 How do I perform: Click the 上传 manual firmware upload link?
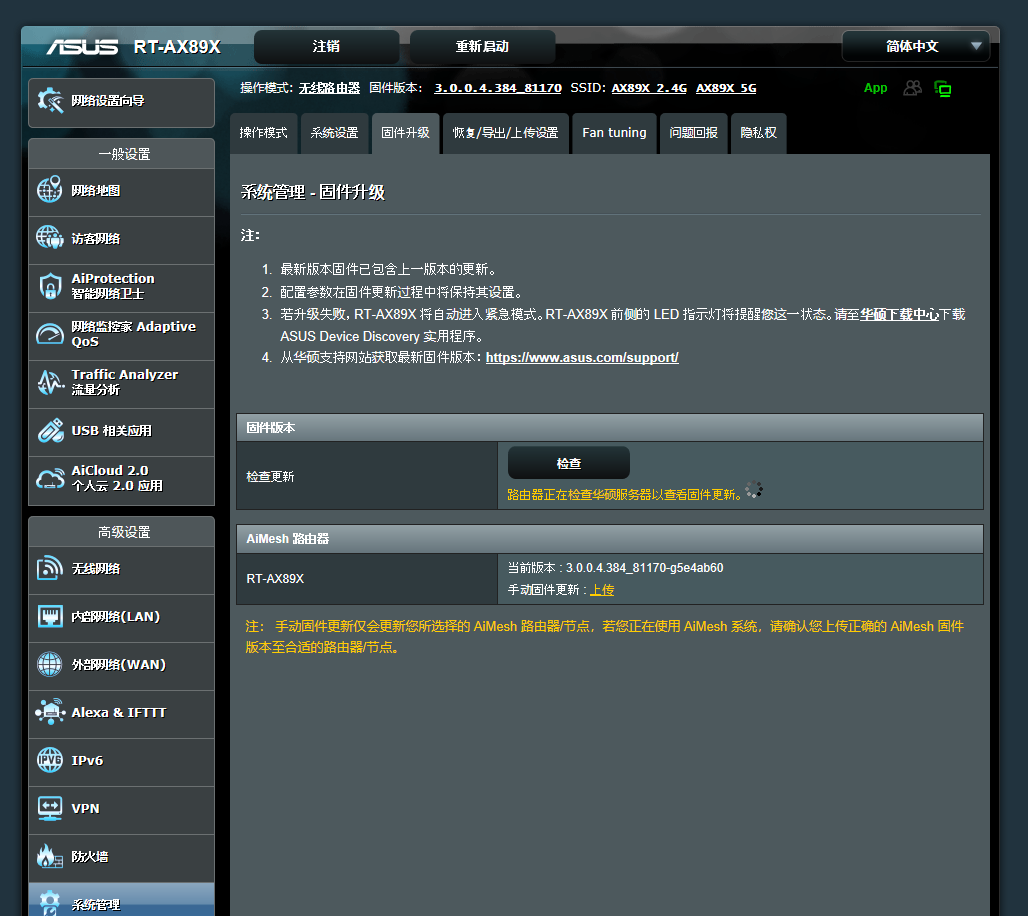point(602,590)
